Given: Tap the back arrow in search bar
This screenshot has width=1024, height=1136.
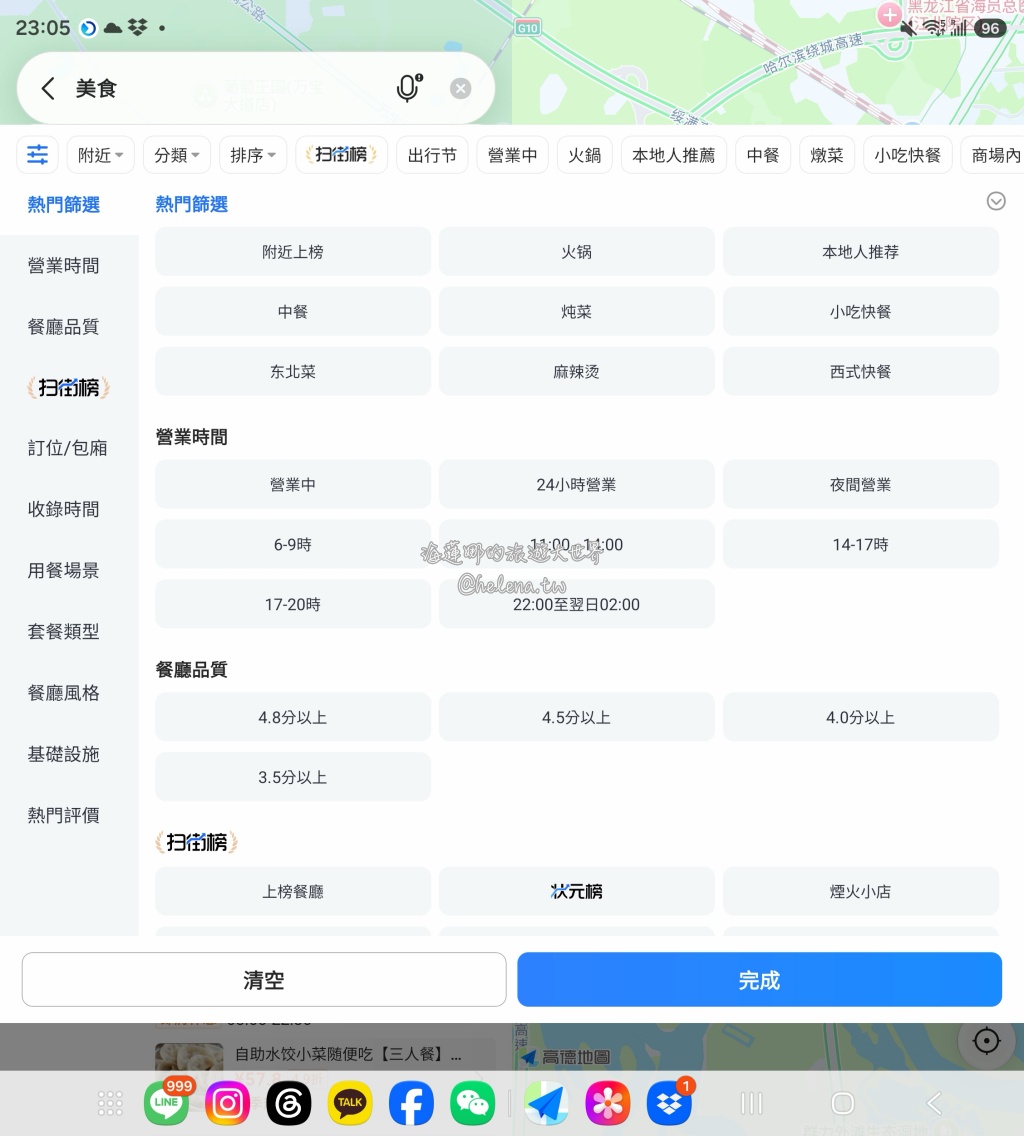Looking at the screenshot, I should point(48,88).
